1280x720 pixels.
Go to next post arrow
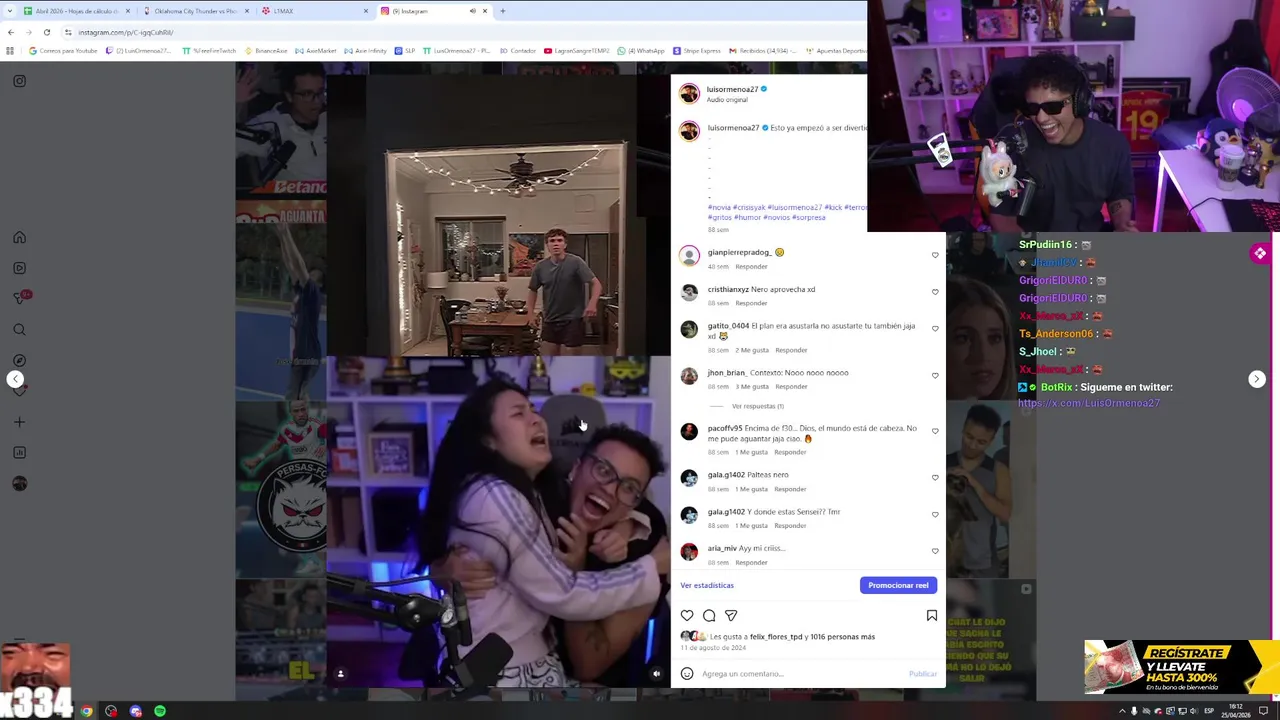1257,379
